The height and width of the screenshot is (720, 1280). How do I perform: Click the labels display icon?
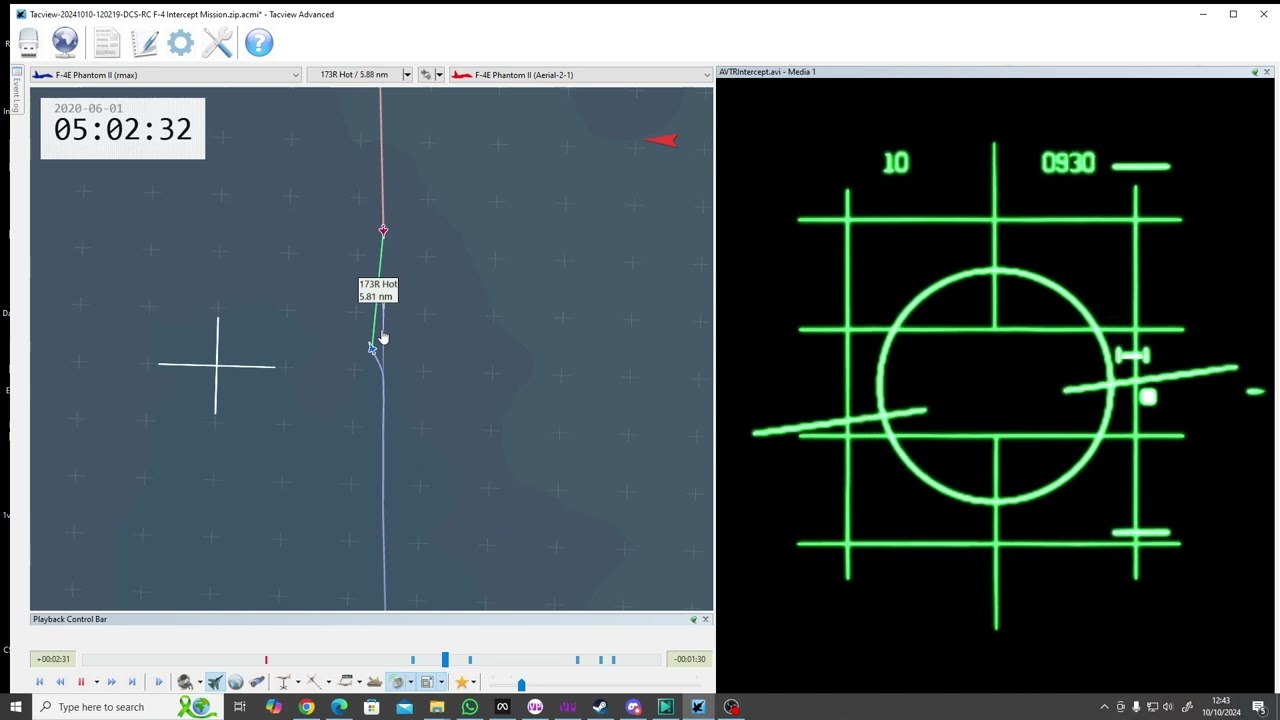(x=345, y=682)
